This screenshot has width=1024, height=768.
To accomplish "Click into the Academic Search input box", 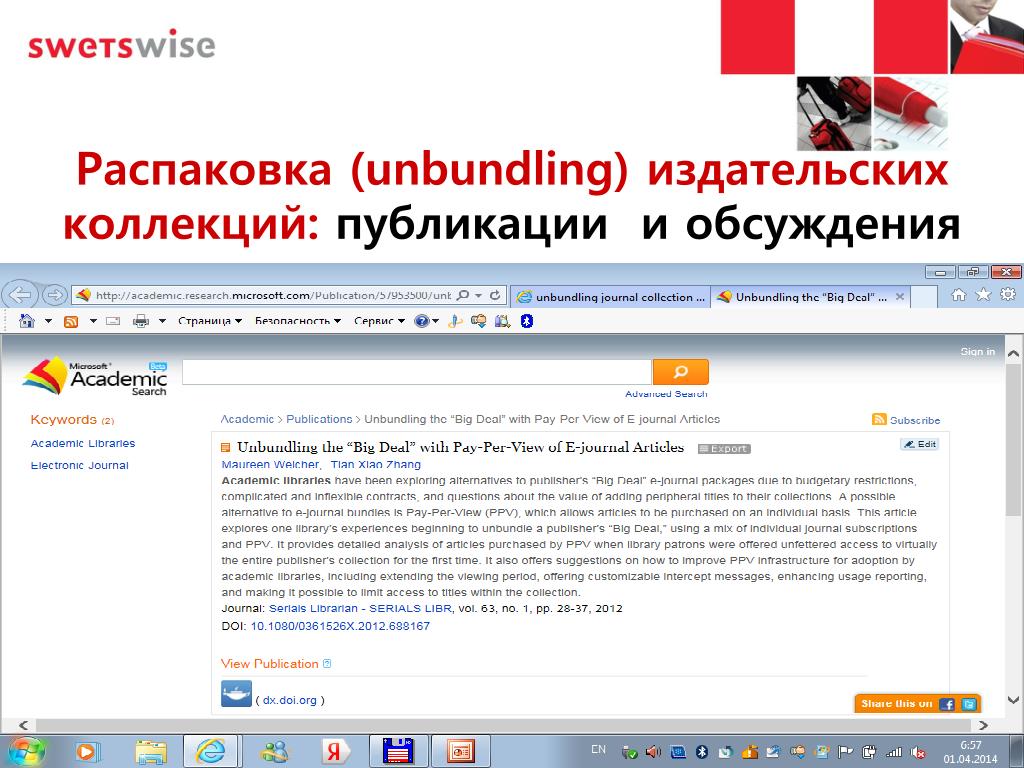I will point(417,372).
